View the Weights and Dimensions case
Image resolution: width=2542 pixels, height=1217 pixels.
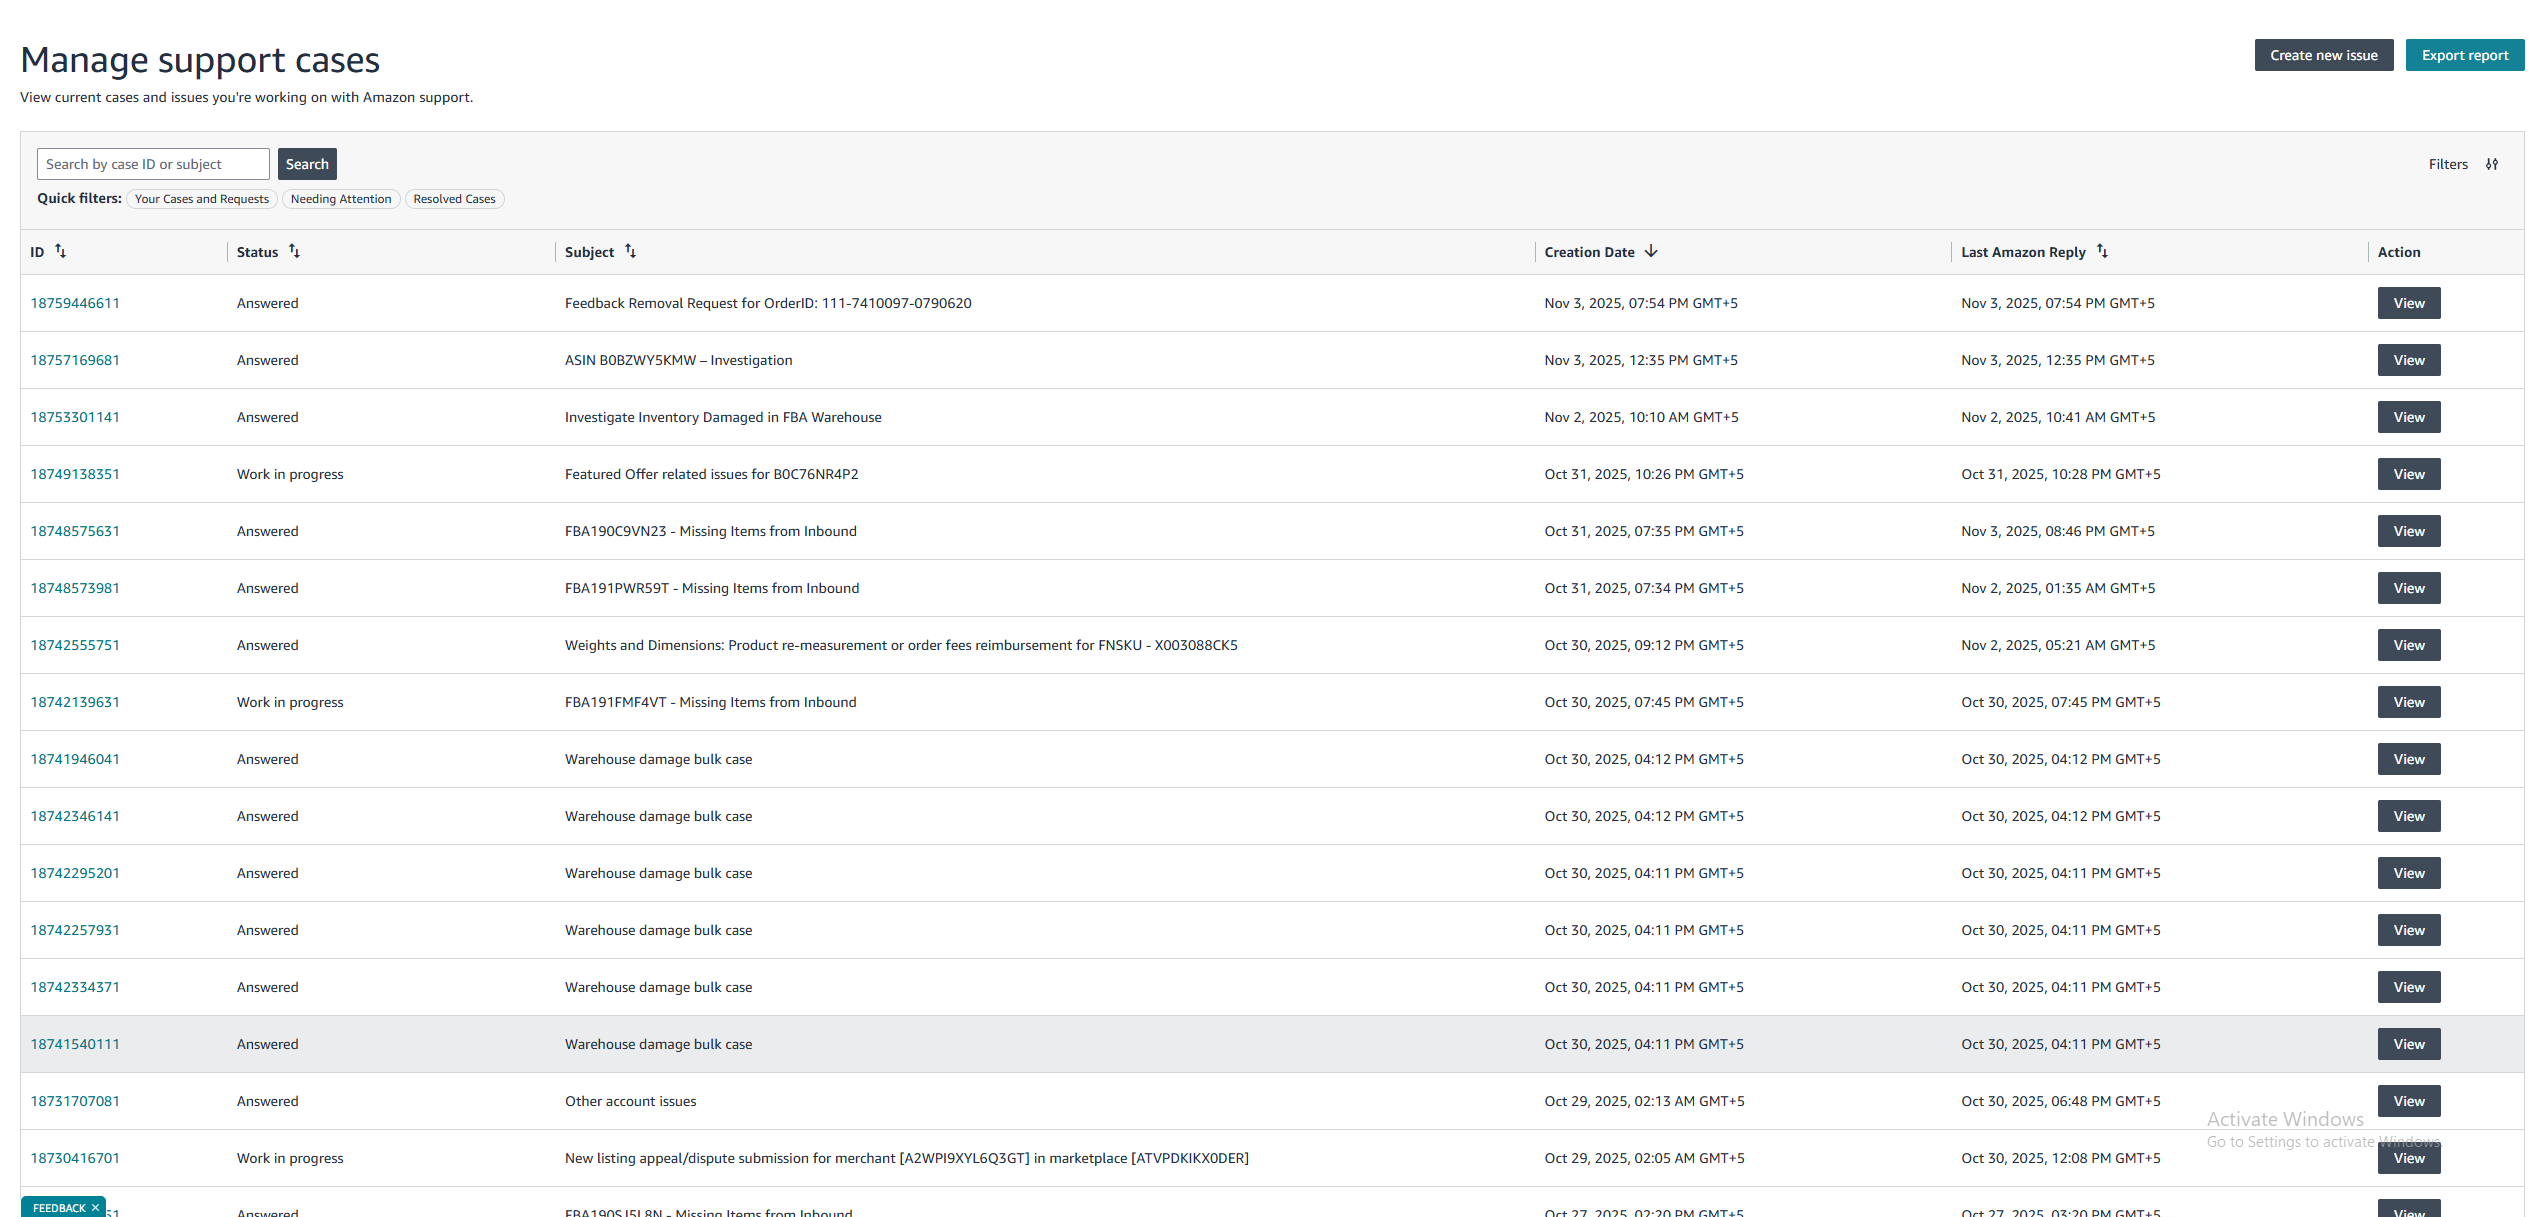click(x=2409, y=645)
